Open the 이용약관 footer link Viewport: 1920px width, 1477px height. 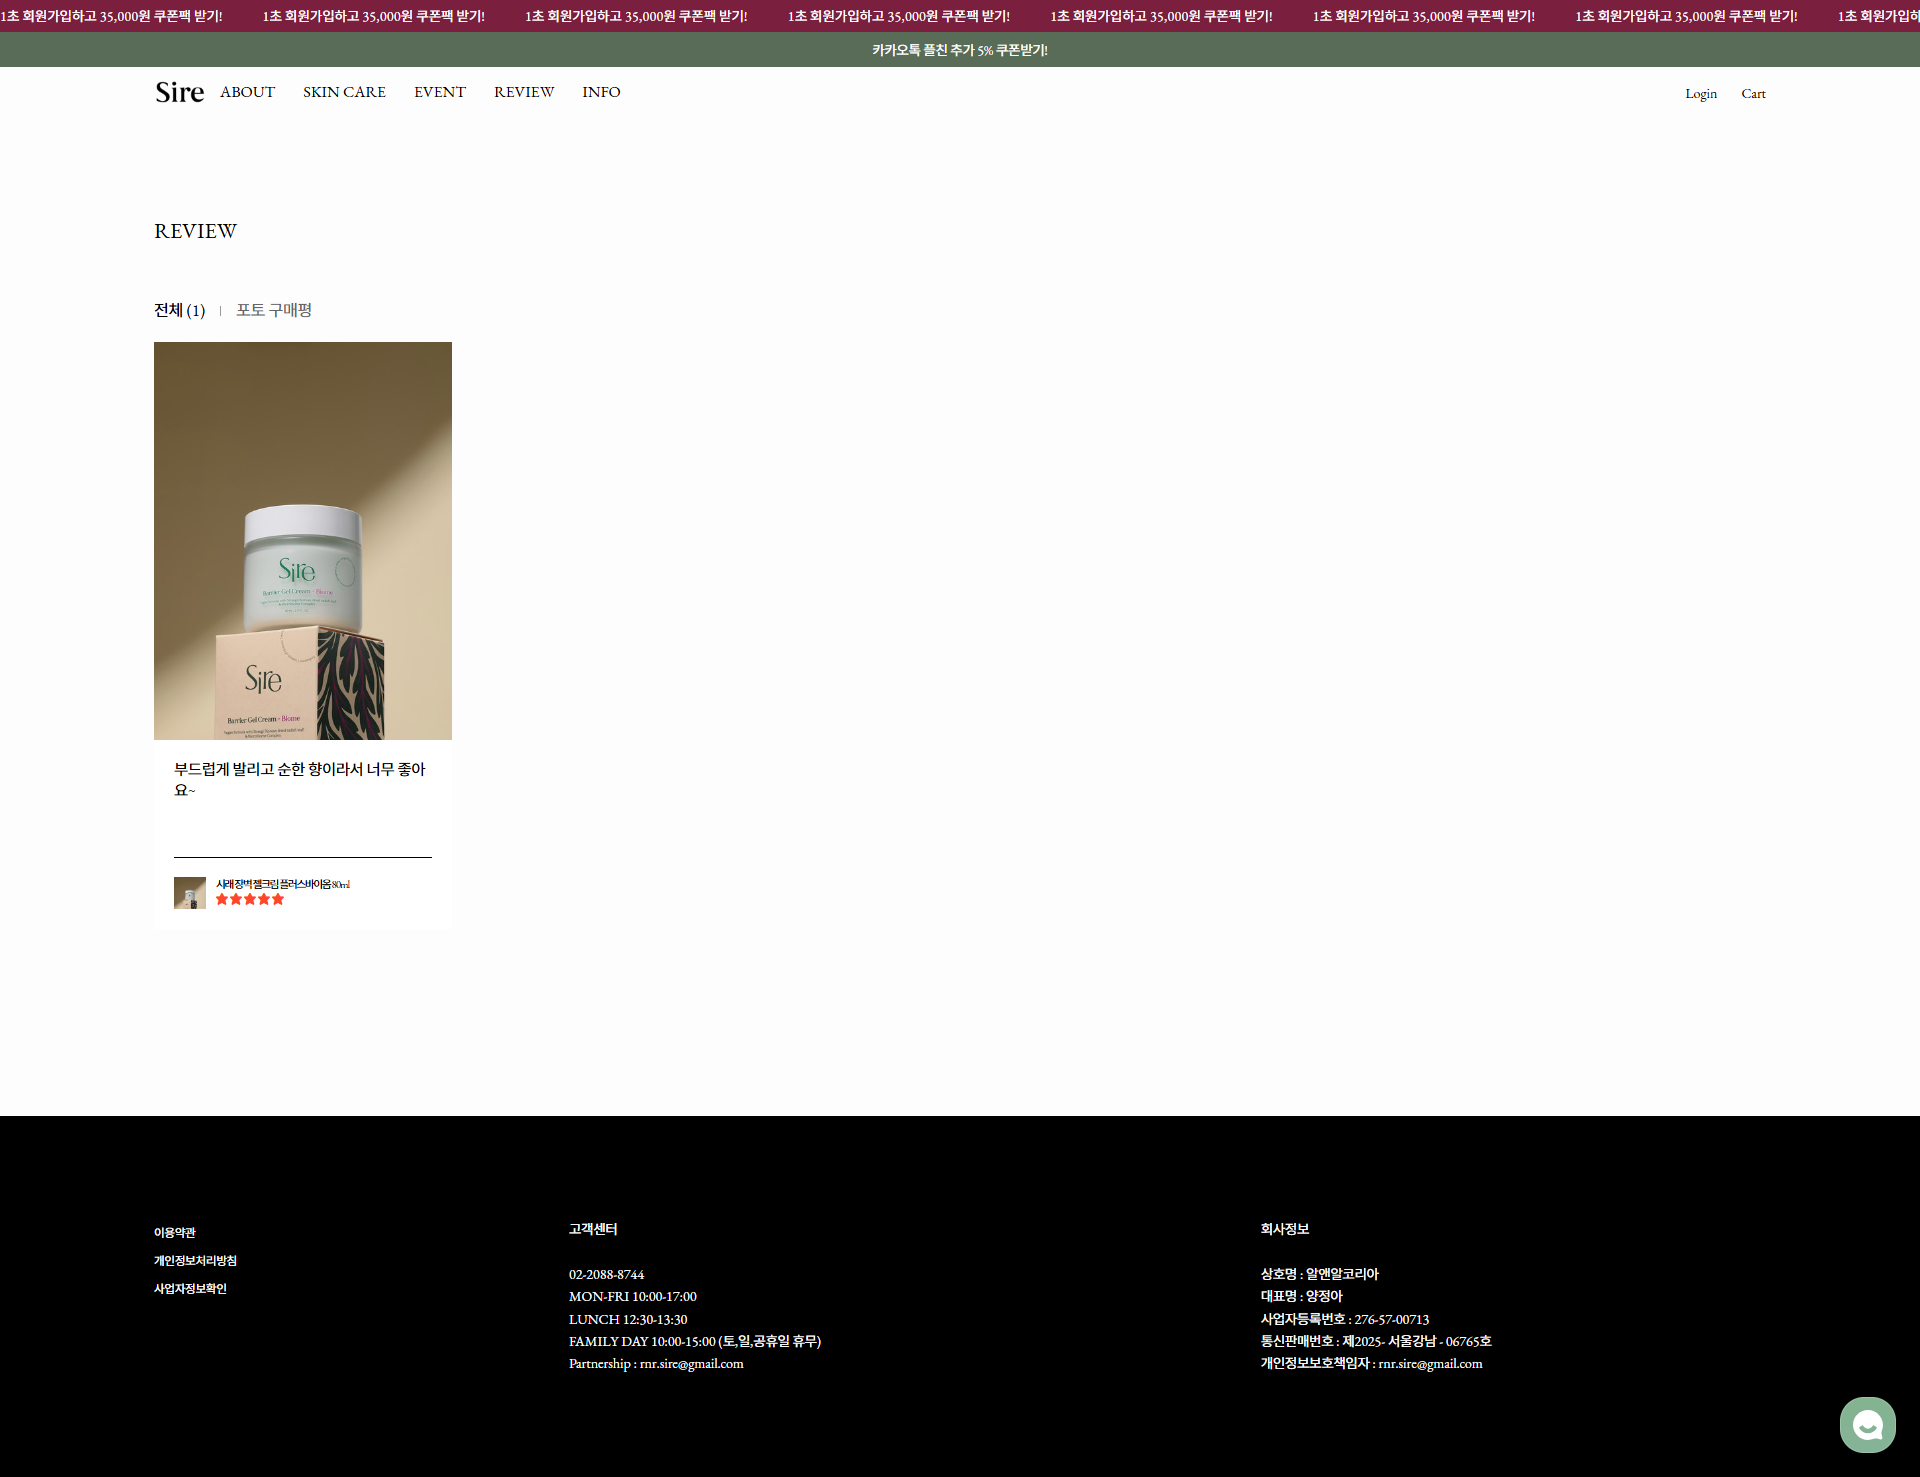(x=175, y=1233)
